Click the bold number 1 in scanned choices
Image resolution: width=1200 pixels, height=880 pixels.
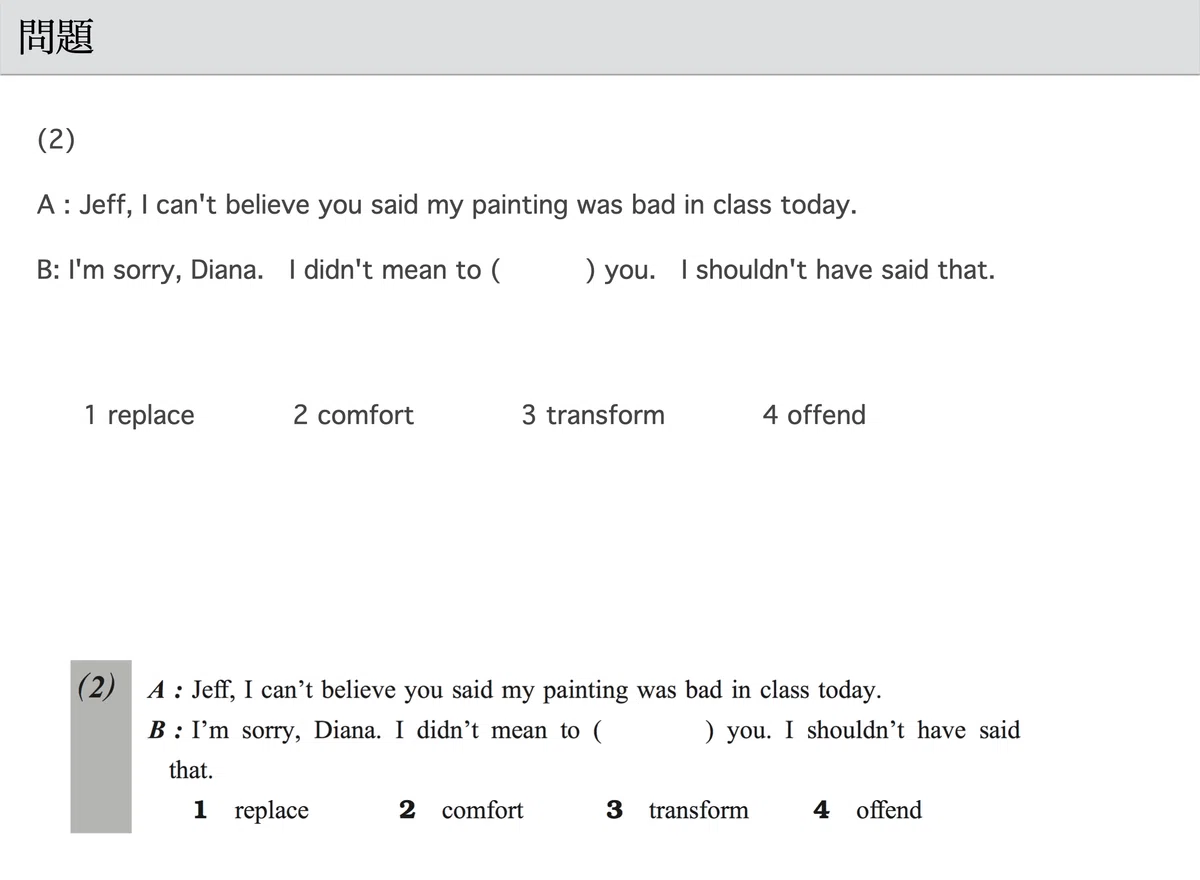200,810
